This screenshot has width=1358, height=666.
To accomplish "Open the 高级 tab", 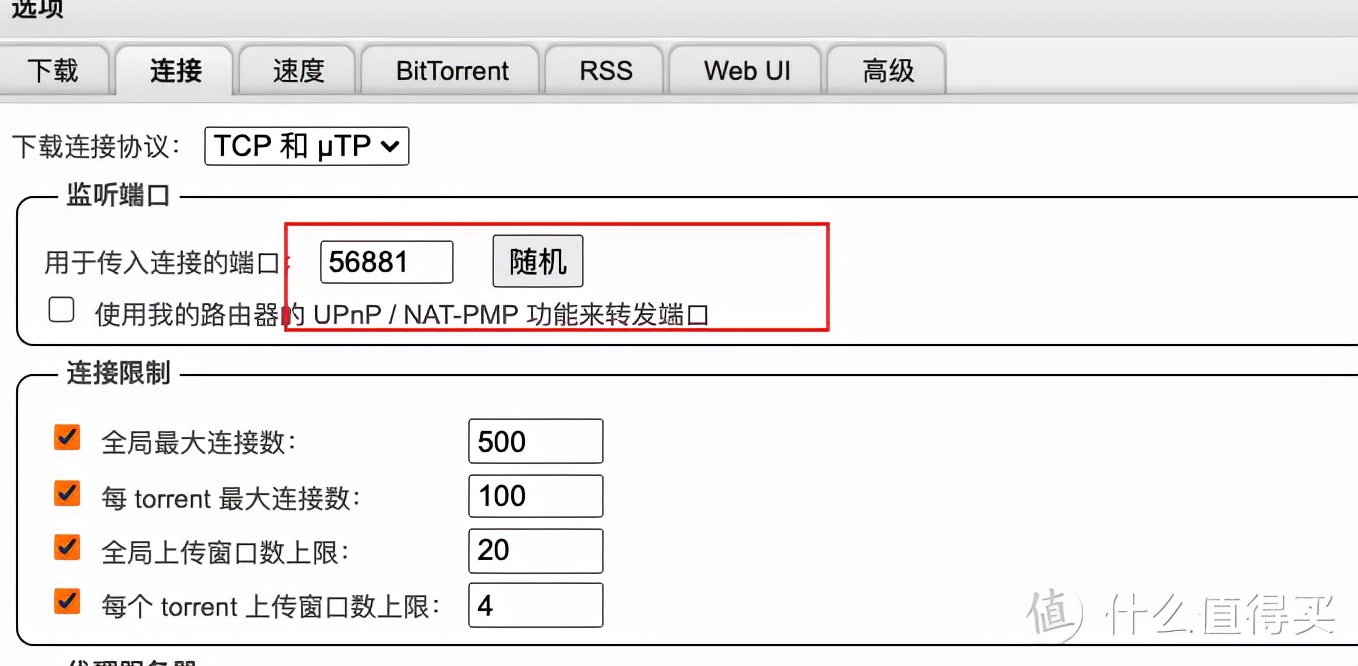I will (x=888, y=71).
